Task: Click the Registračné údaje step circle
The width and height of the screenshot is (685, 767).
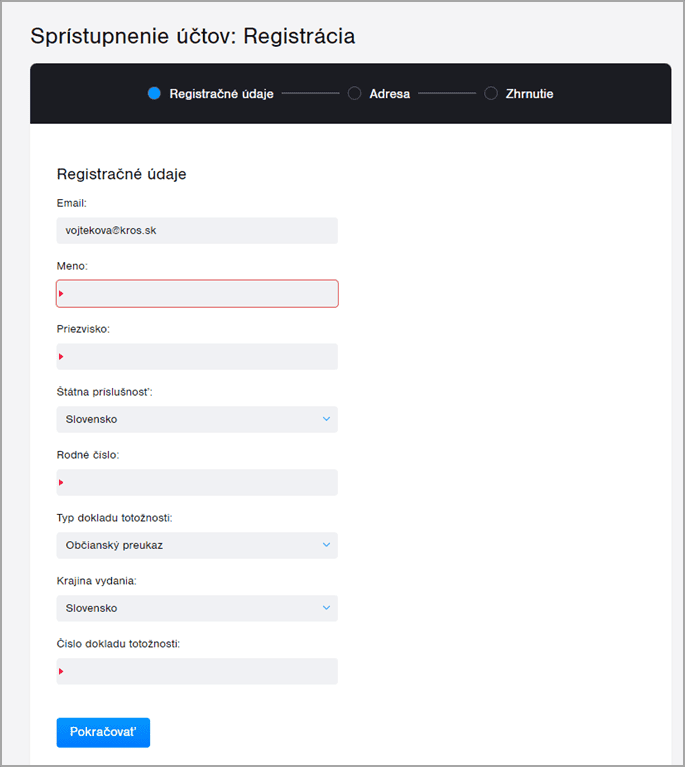Action: tap(154, 94)
